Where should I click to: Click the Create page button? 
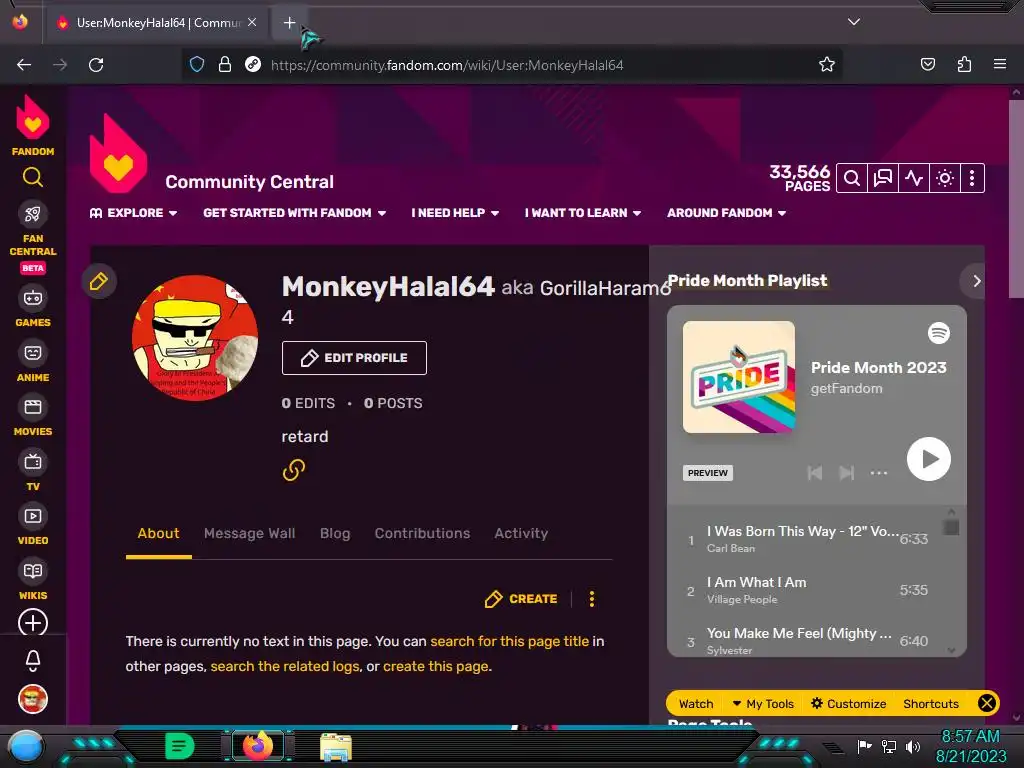click(521, 599)
